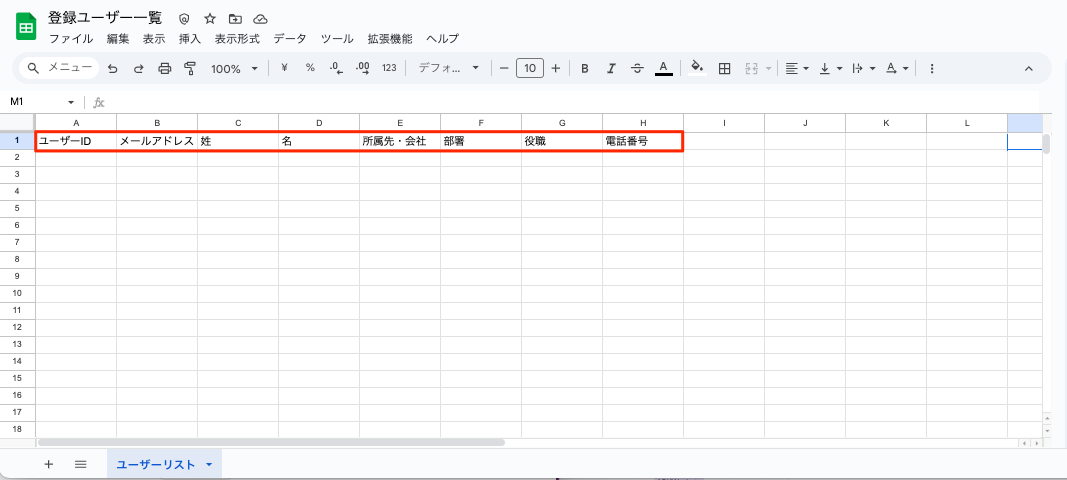Viewport: 1067px width, 480px height.
Task: Click the scroll-right arrow at bottom right
Action: (x=1037, y=443)
